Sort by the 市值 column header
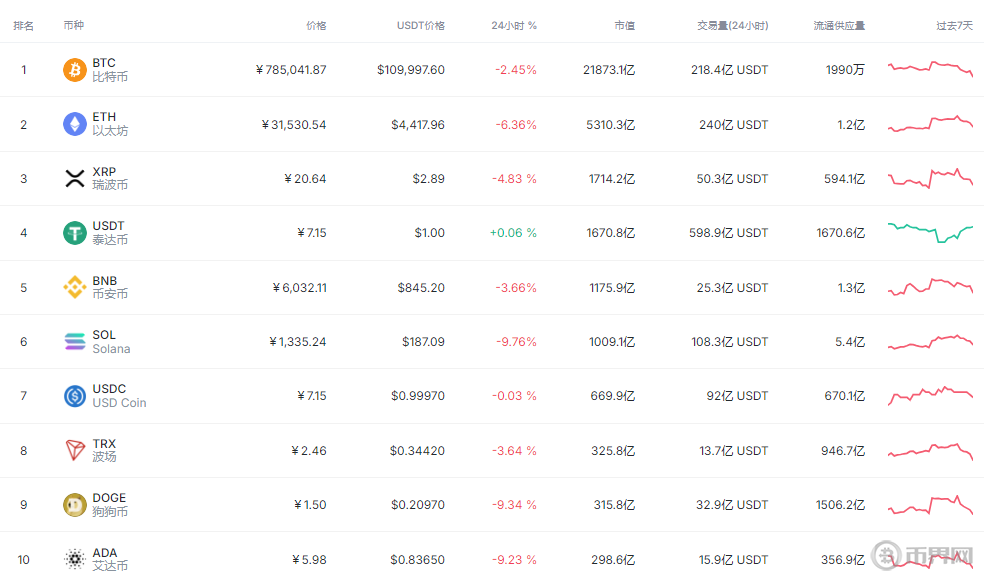Viewport: 984px width, 583px height. tap(624, 25)
